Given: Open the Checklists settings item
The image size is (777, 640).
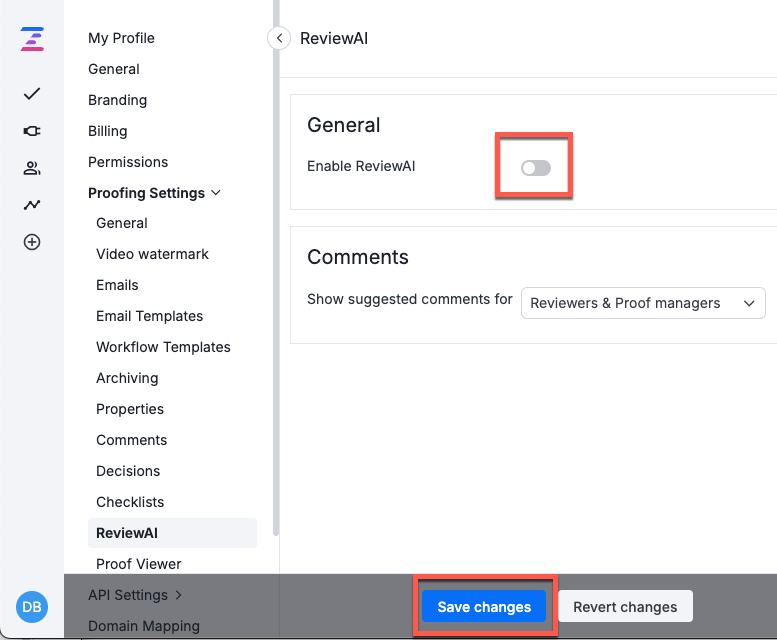Looking at the screenshot, I should click(130, 502).
